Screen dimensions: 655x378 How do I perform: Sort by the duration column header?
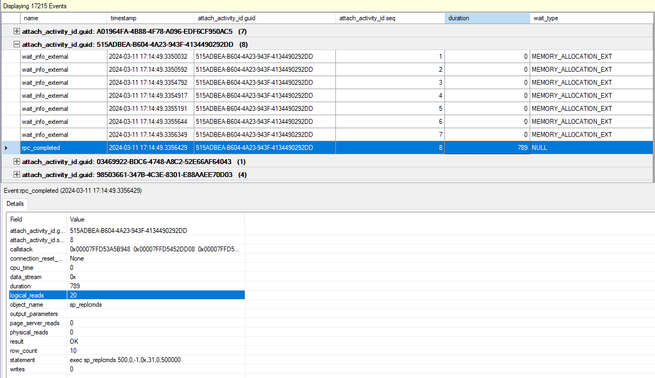tap(487, 18)
